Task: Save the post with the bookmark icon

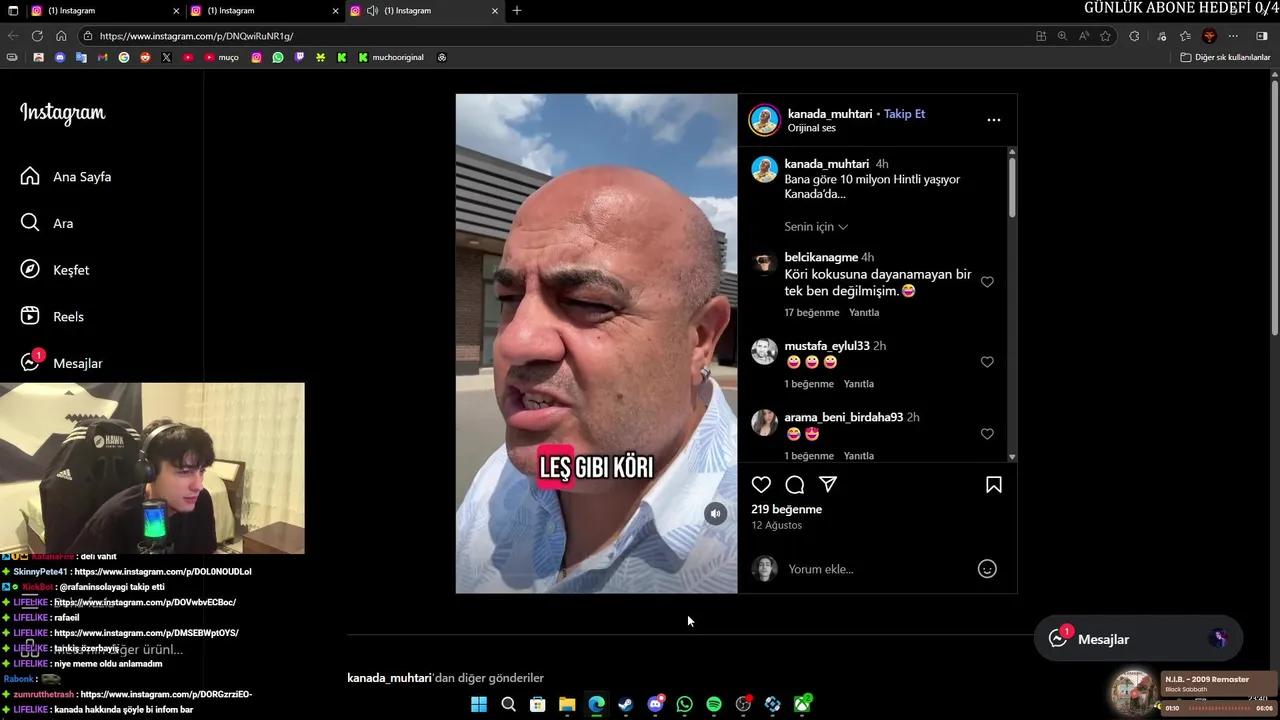Action: (x=994, y=484)
